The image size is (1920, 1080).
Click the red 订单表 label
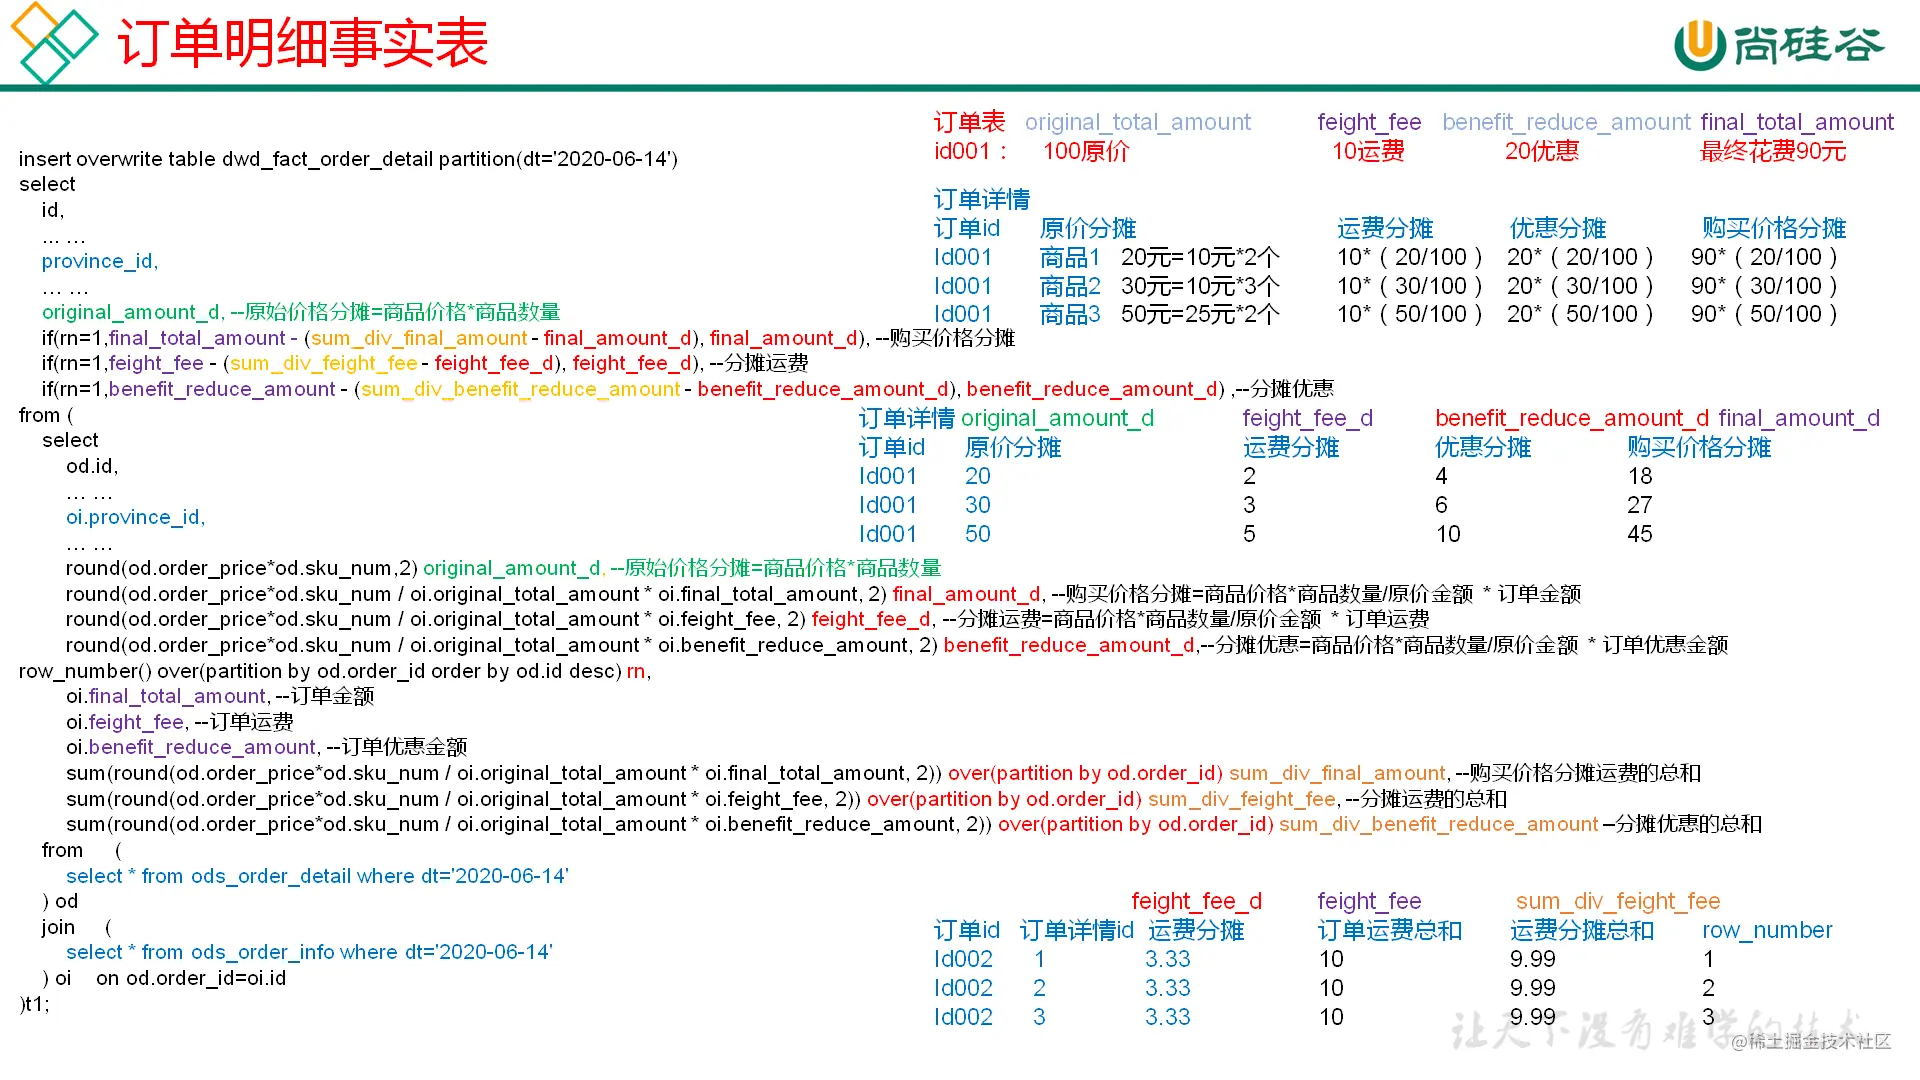click(969, 122)
